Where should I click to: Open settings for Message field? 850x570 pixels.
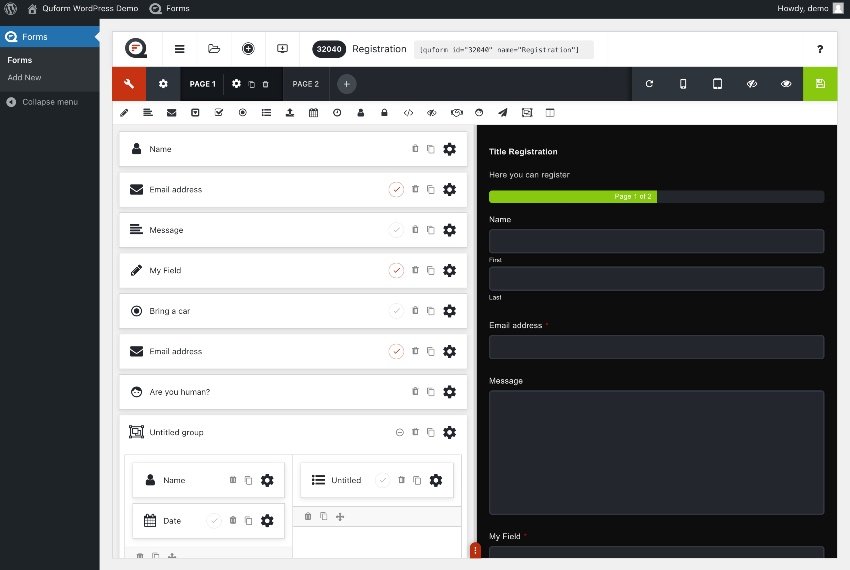449,230
